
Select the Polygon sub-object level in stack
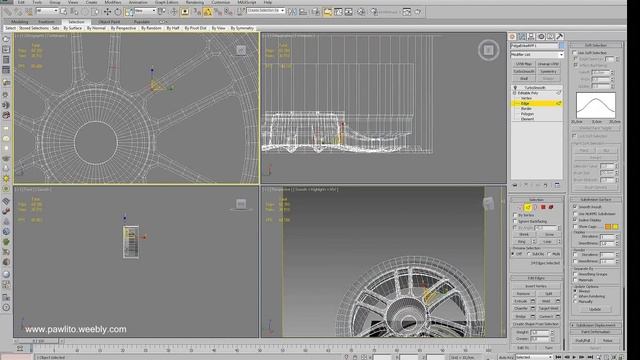527,114
